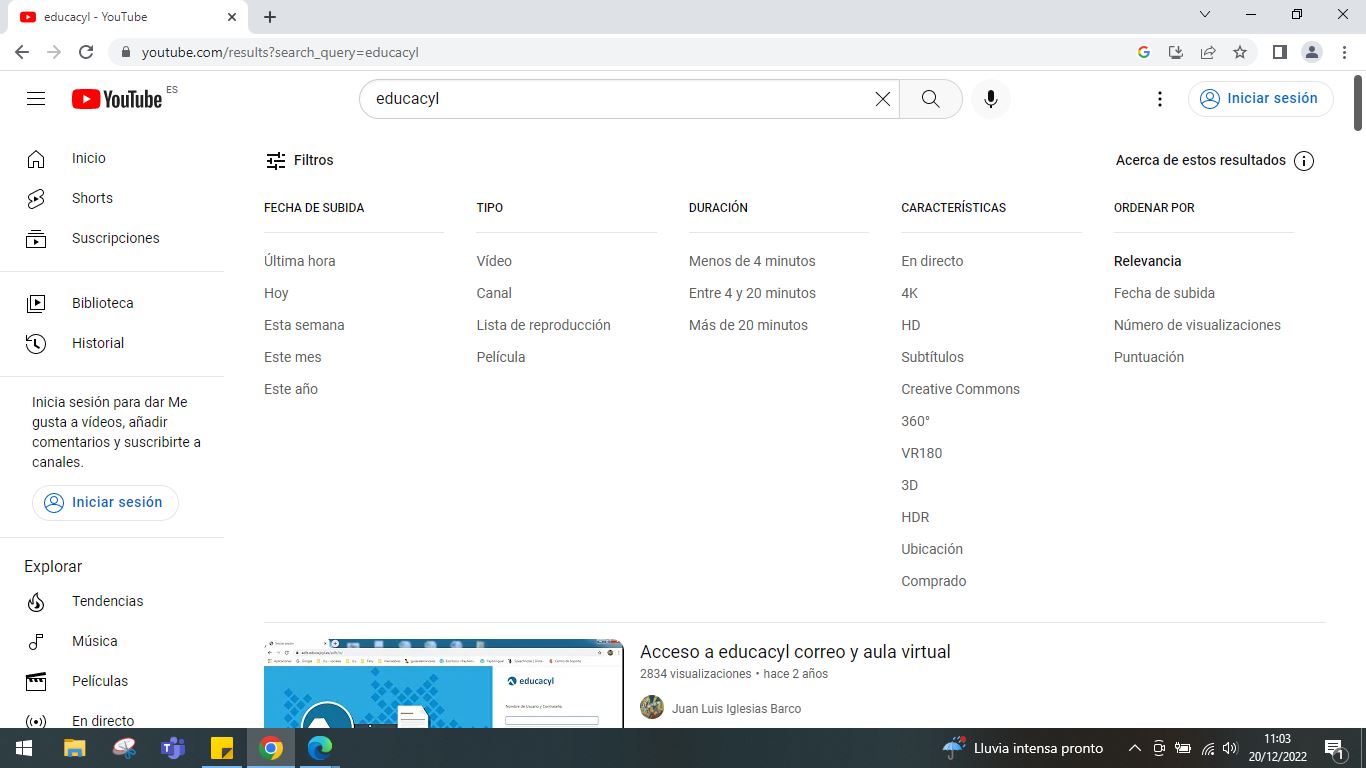Viewport: 1366px width, 768px height.
Task: Filter uploads to Hoy
Action: 276,293
